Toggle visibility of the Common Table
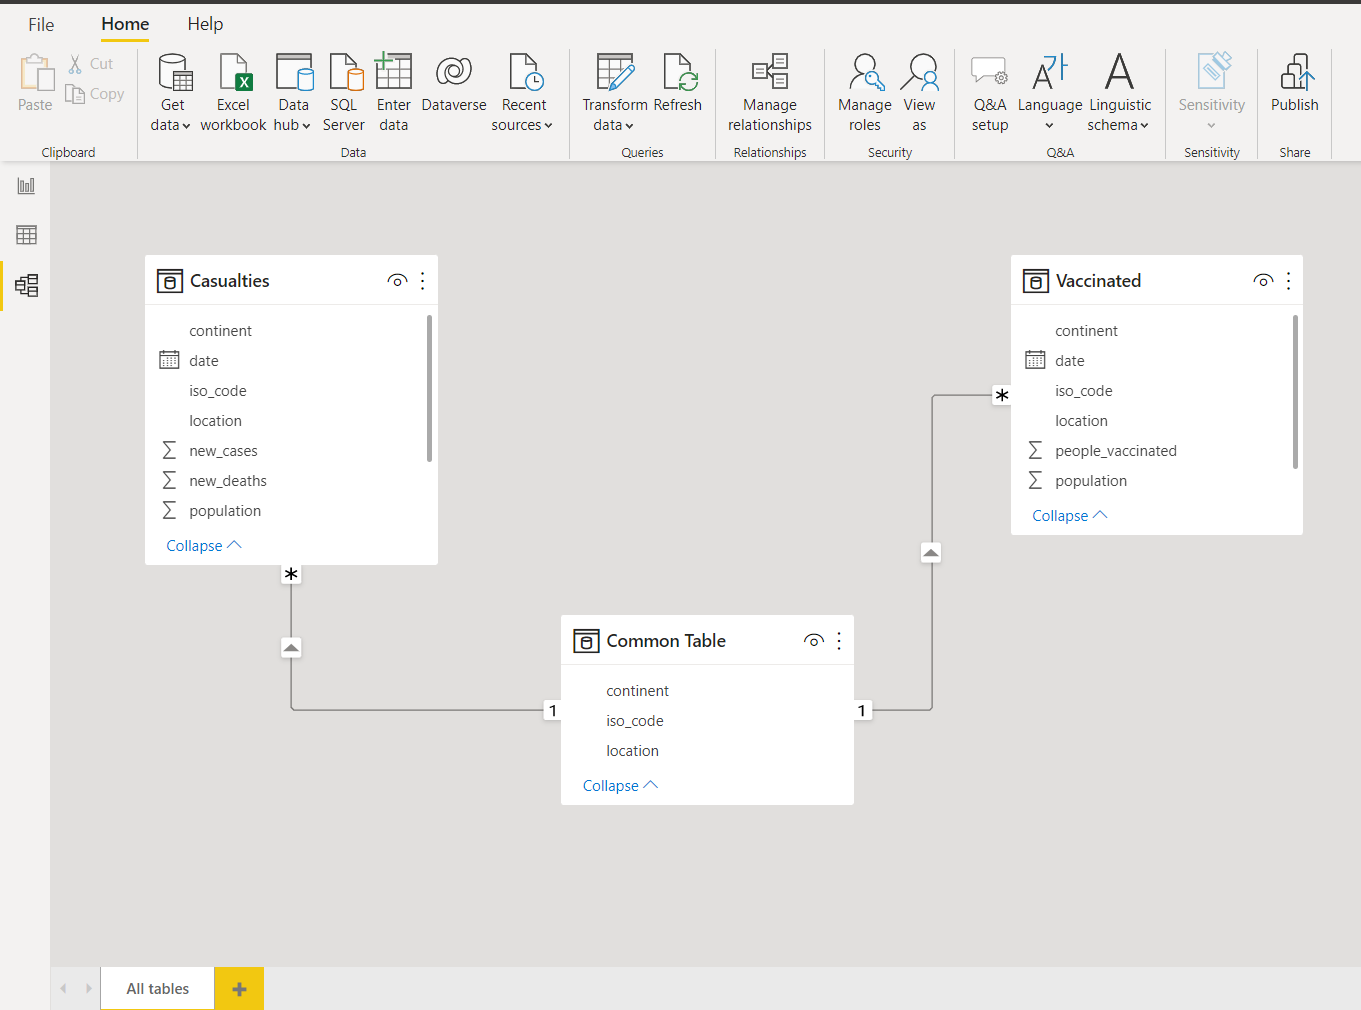 (x=813, y=640)
